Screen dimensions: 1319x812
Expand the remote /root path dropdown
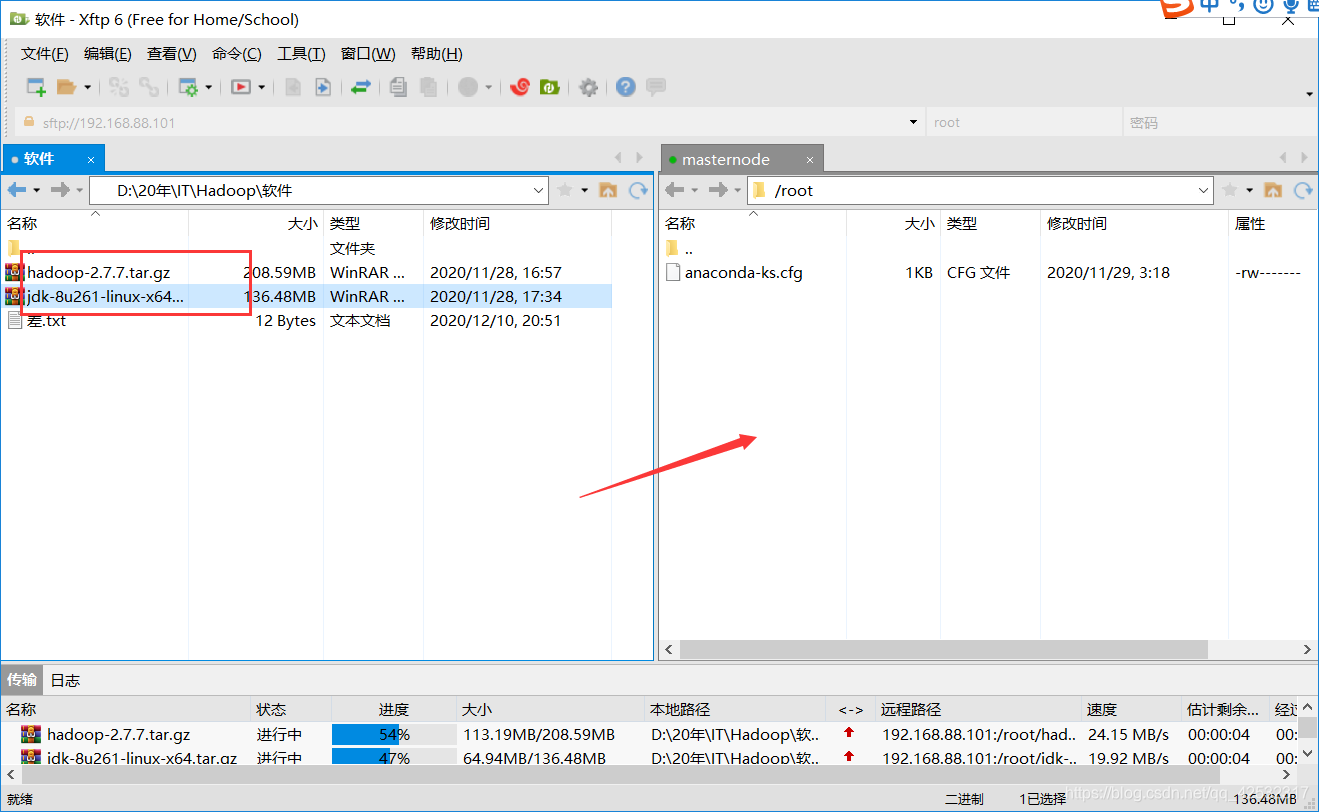pos(1204,190)
